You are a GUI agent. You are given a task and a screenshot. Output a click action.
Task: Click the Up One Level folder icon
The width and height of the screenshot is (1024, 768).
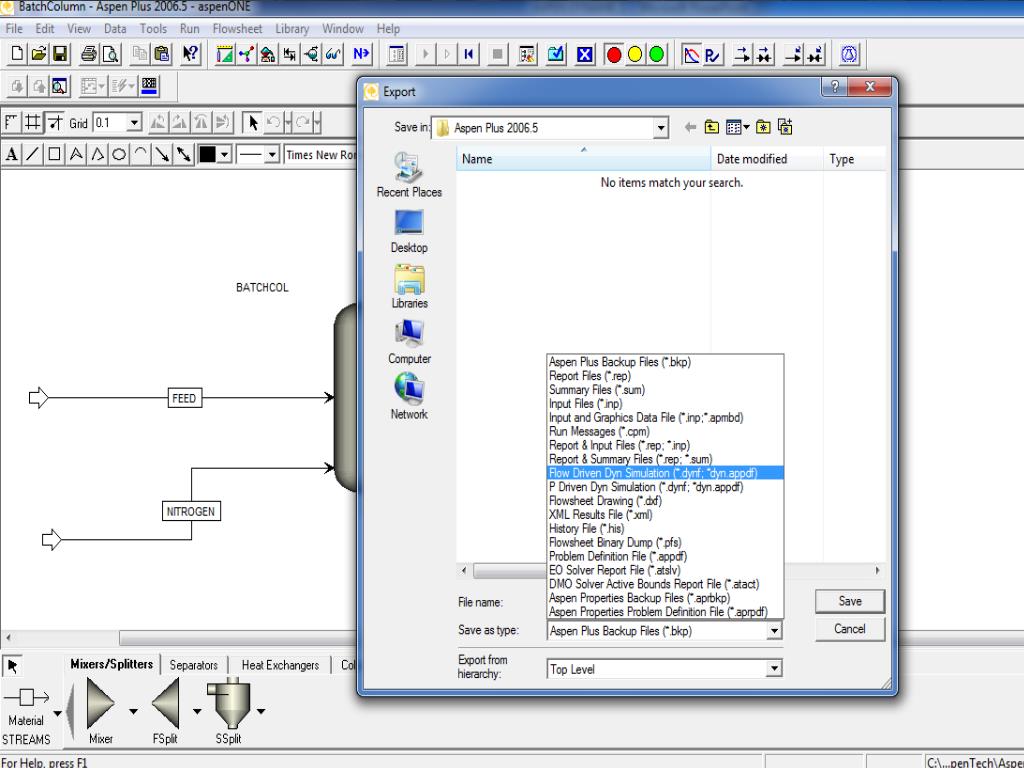[712, 127]
